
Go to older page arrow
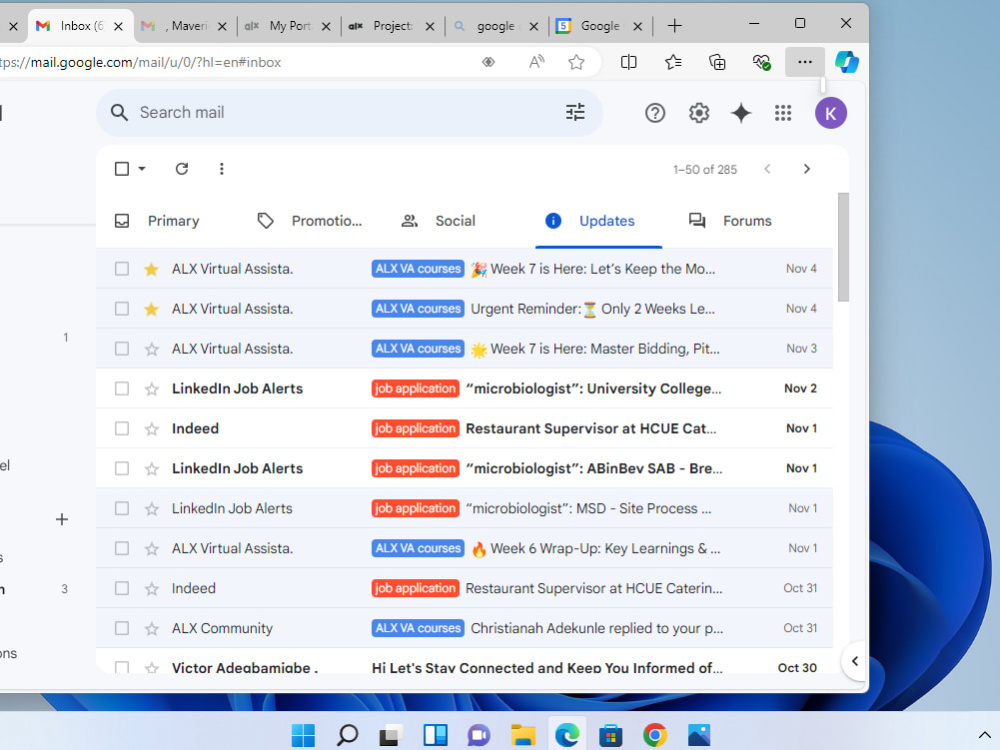coord(807,169)
